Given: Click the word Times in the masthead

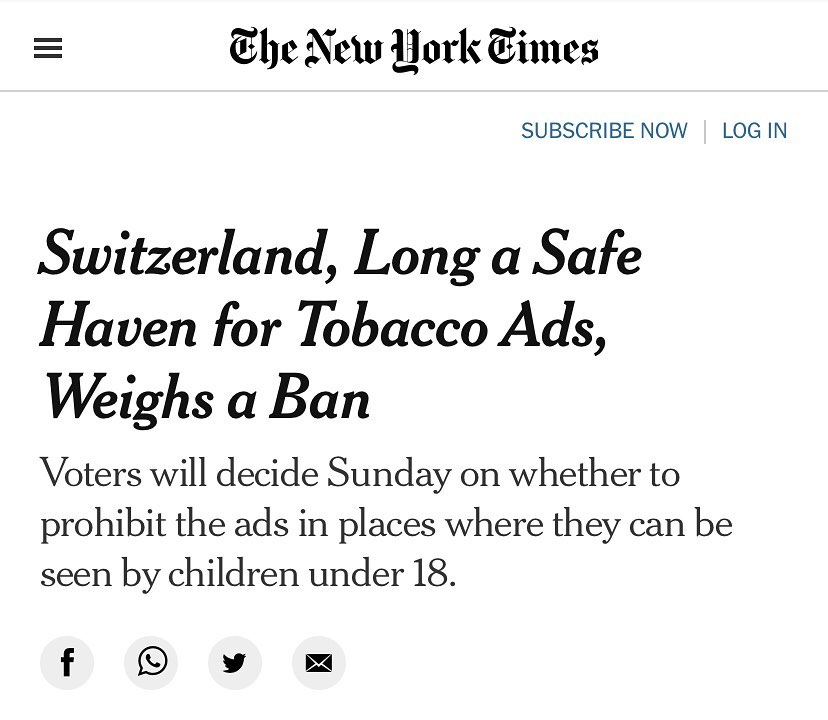Looking at the screenshot, I should pos(543,48).
